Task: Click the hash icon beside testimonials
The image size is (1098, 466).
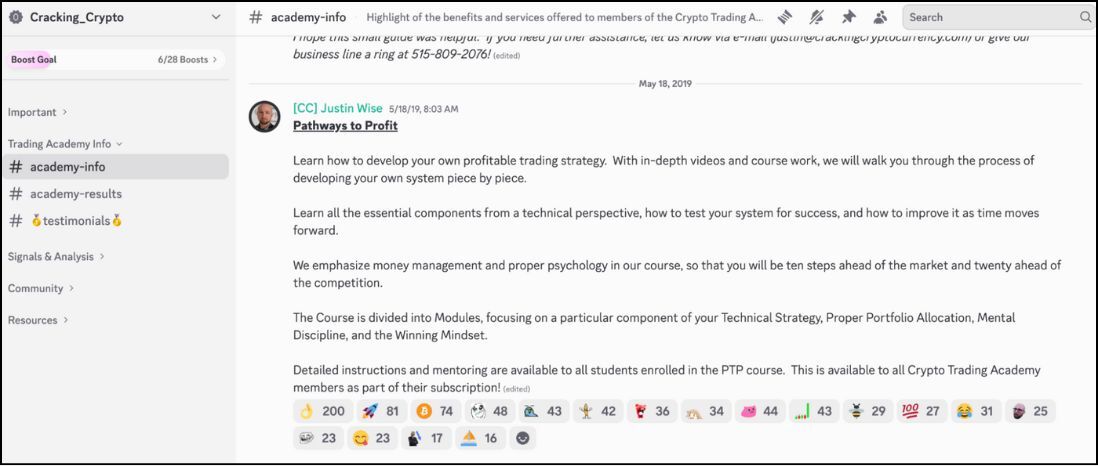Action: tap(15, 221)
